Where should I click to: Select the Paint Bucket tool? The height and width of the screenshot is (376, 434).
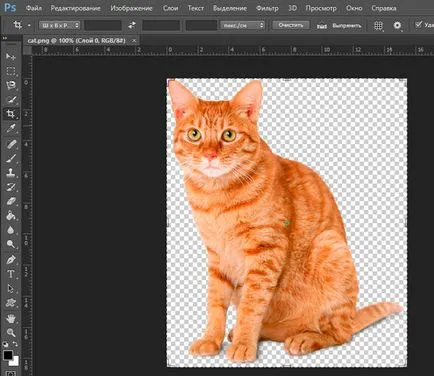point(11,216)
